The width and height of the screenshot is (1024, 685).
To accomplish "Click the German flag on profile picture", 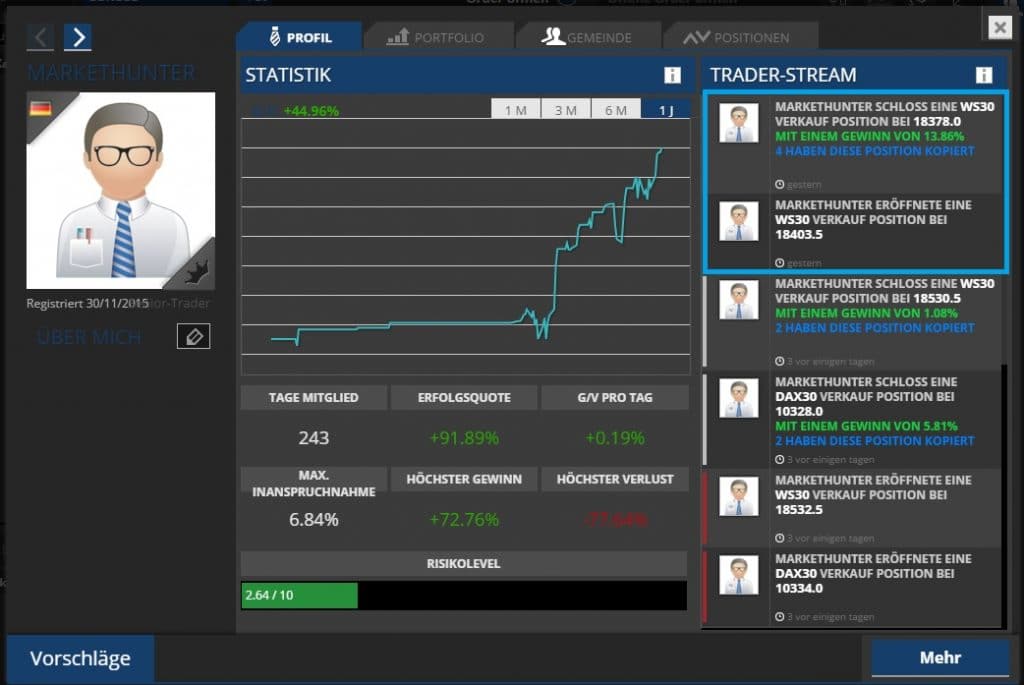I will pyautogui.click(x=41, y=108).
